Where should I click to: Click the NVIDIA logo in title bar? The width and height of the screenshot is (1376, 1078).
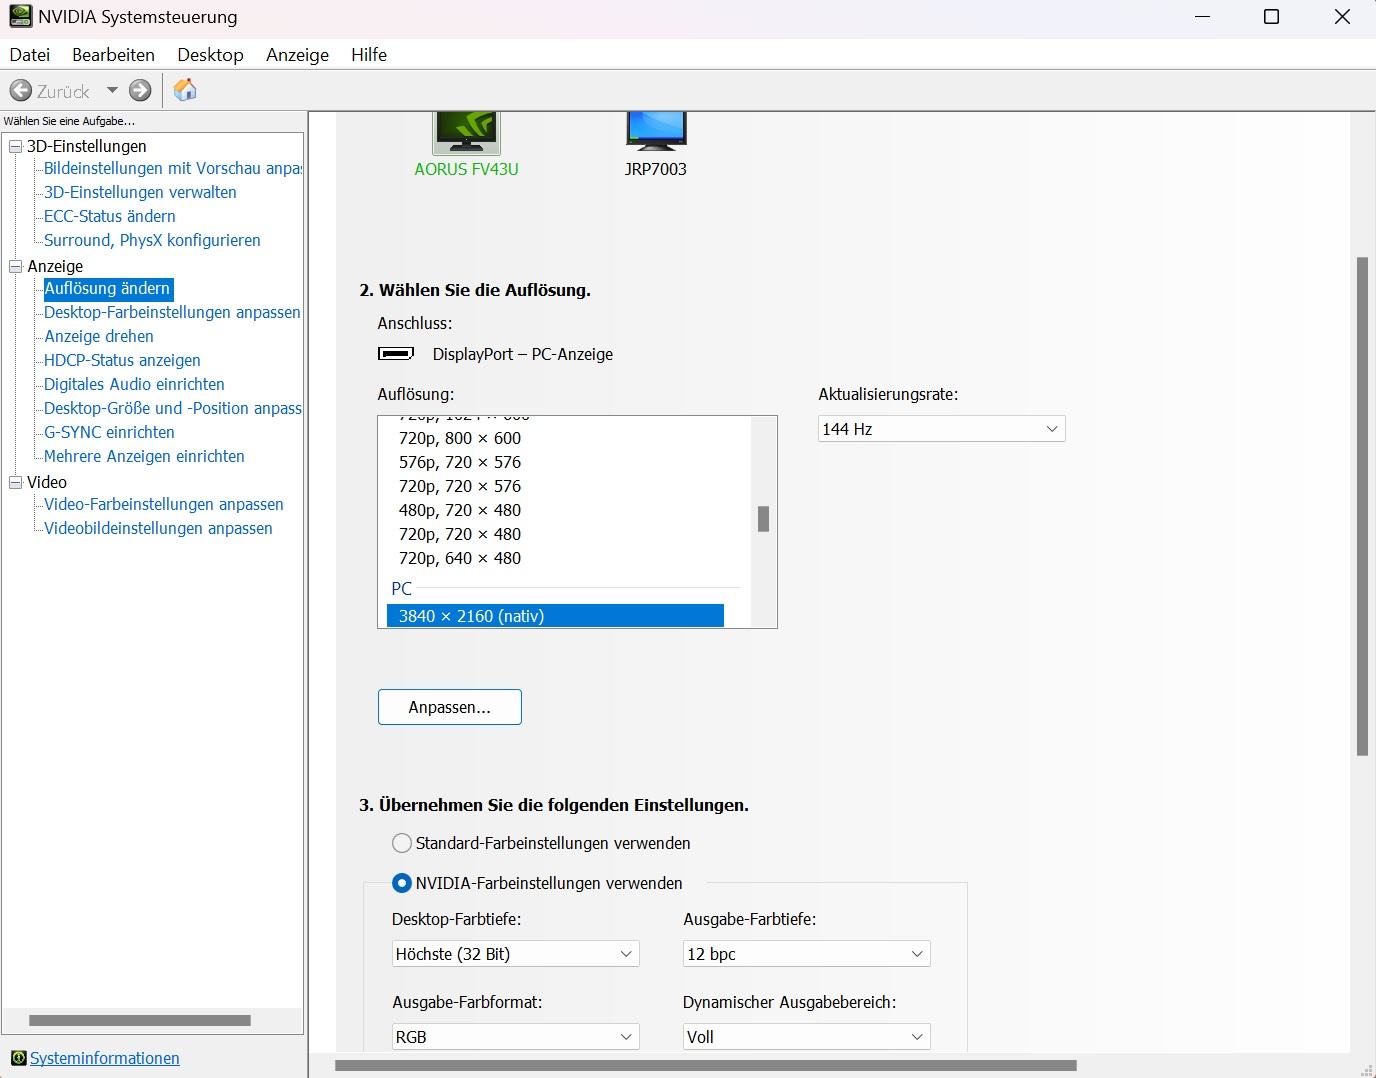tap(20, 17)
